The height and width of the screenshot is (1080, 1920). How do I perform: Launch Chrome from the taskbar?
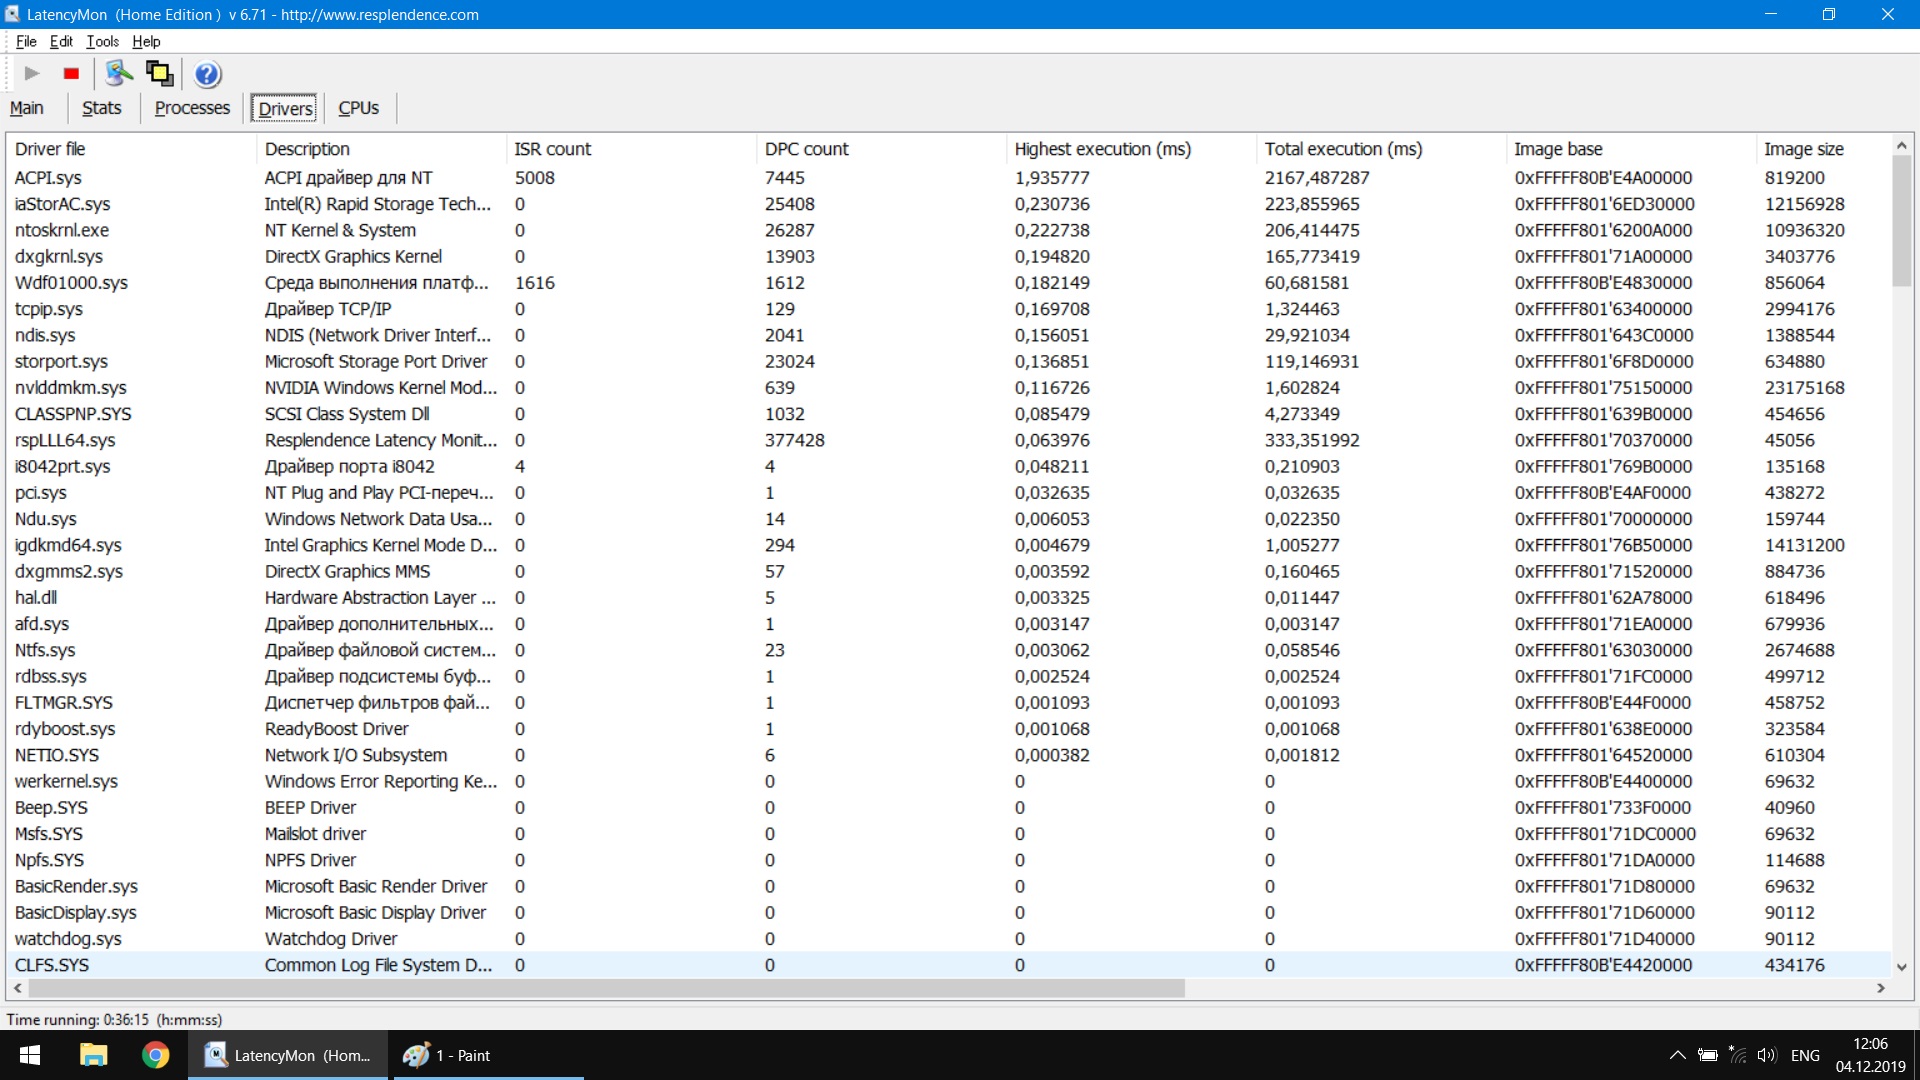click(x=155, y=1055)
